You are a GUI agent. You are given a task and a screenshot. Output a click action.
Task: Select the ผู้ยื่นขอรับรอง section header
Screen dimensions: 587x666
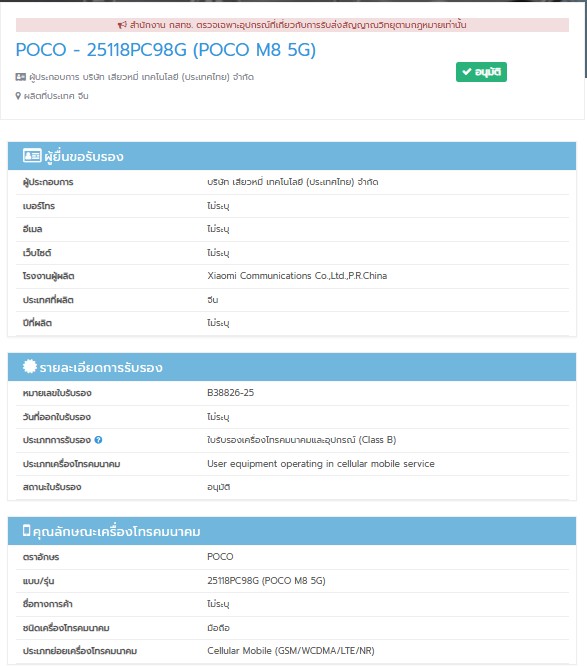(292, 156)
